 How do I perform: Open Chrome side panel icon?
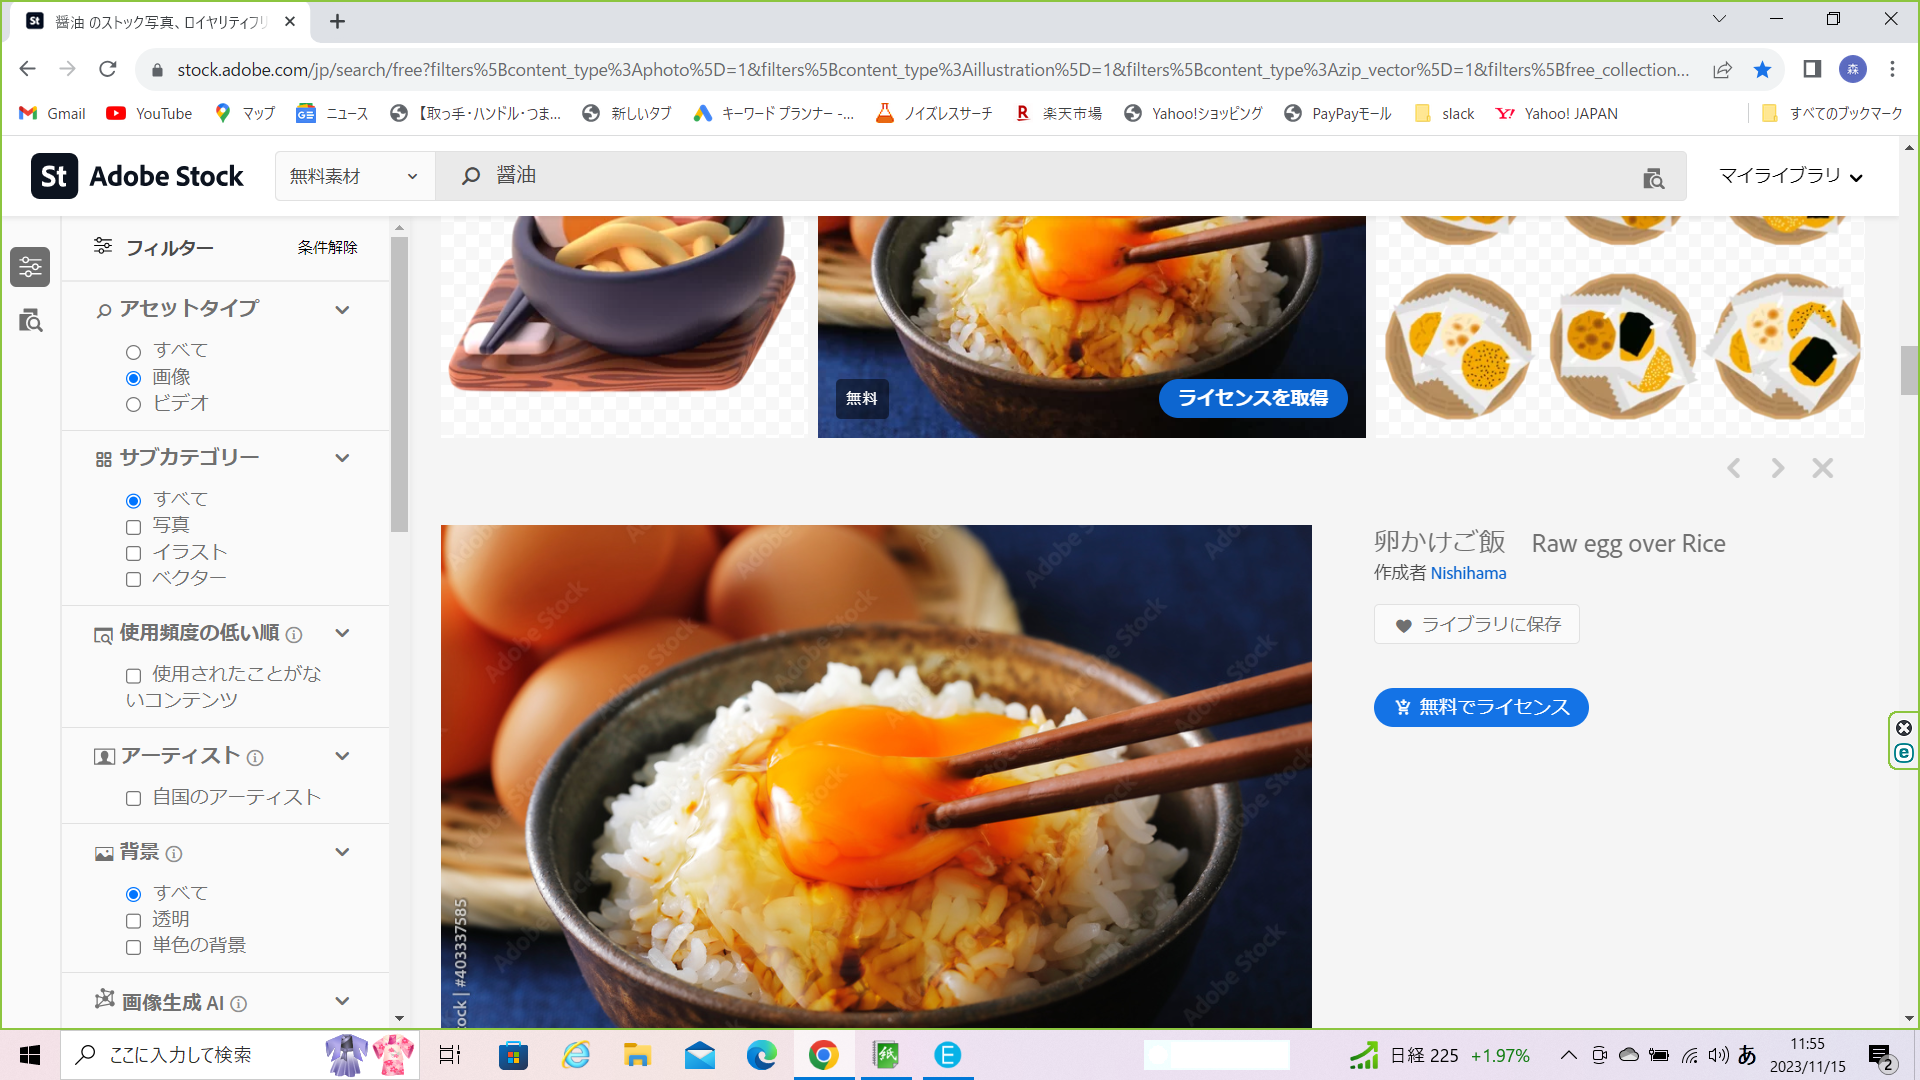(x=1812, y=69)
